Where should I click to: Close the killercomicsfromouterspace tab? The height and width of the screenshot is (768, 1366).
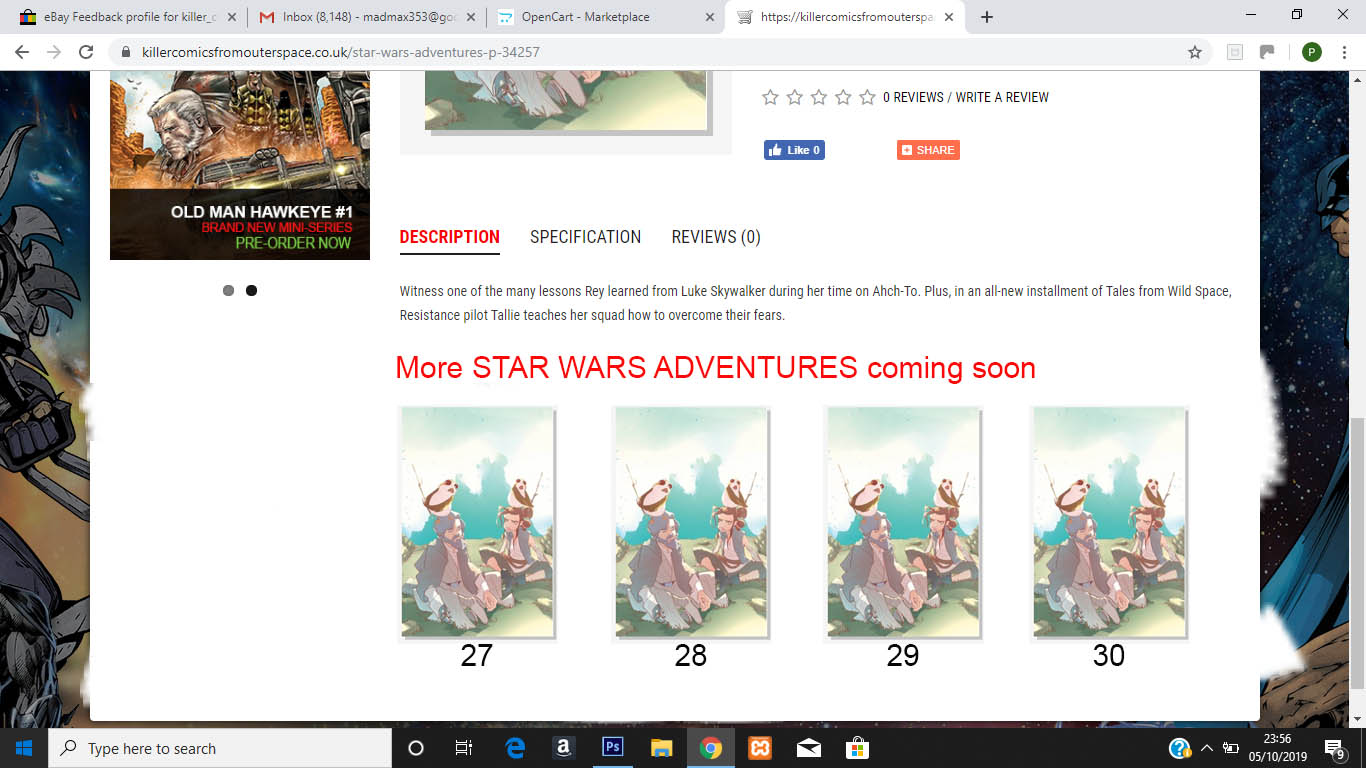coord(949,17)
